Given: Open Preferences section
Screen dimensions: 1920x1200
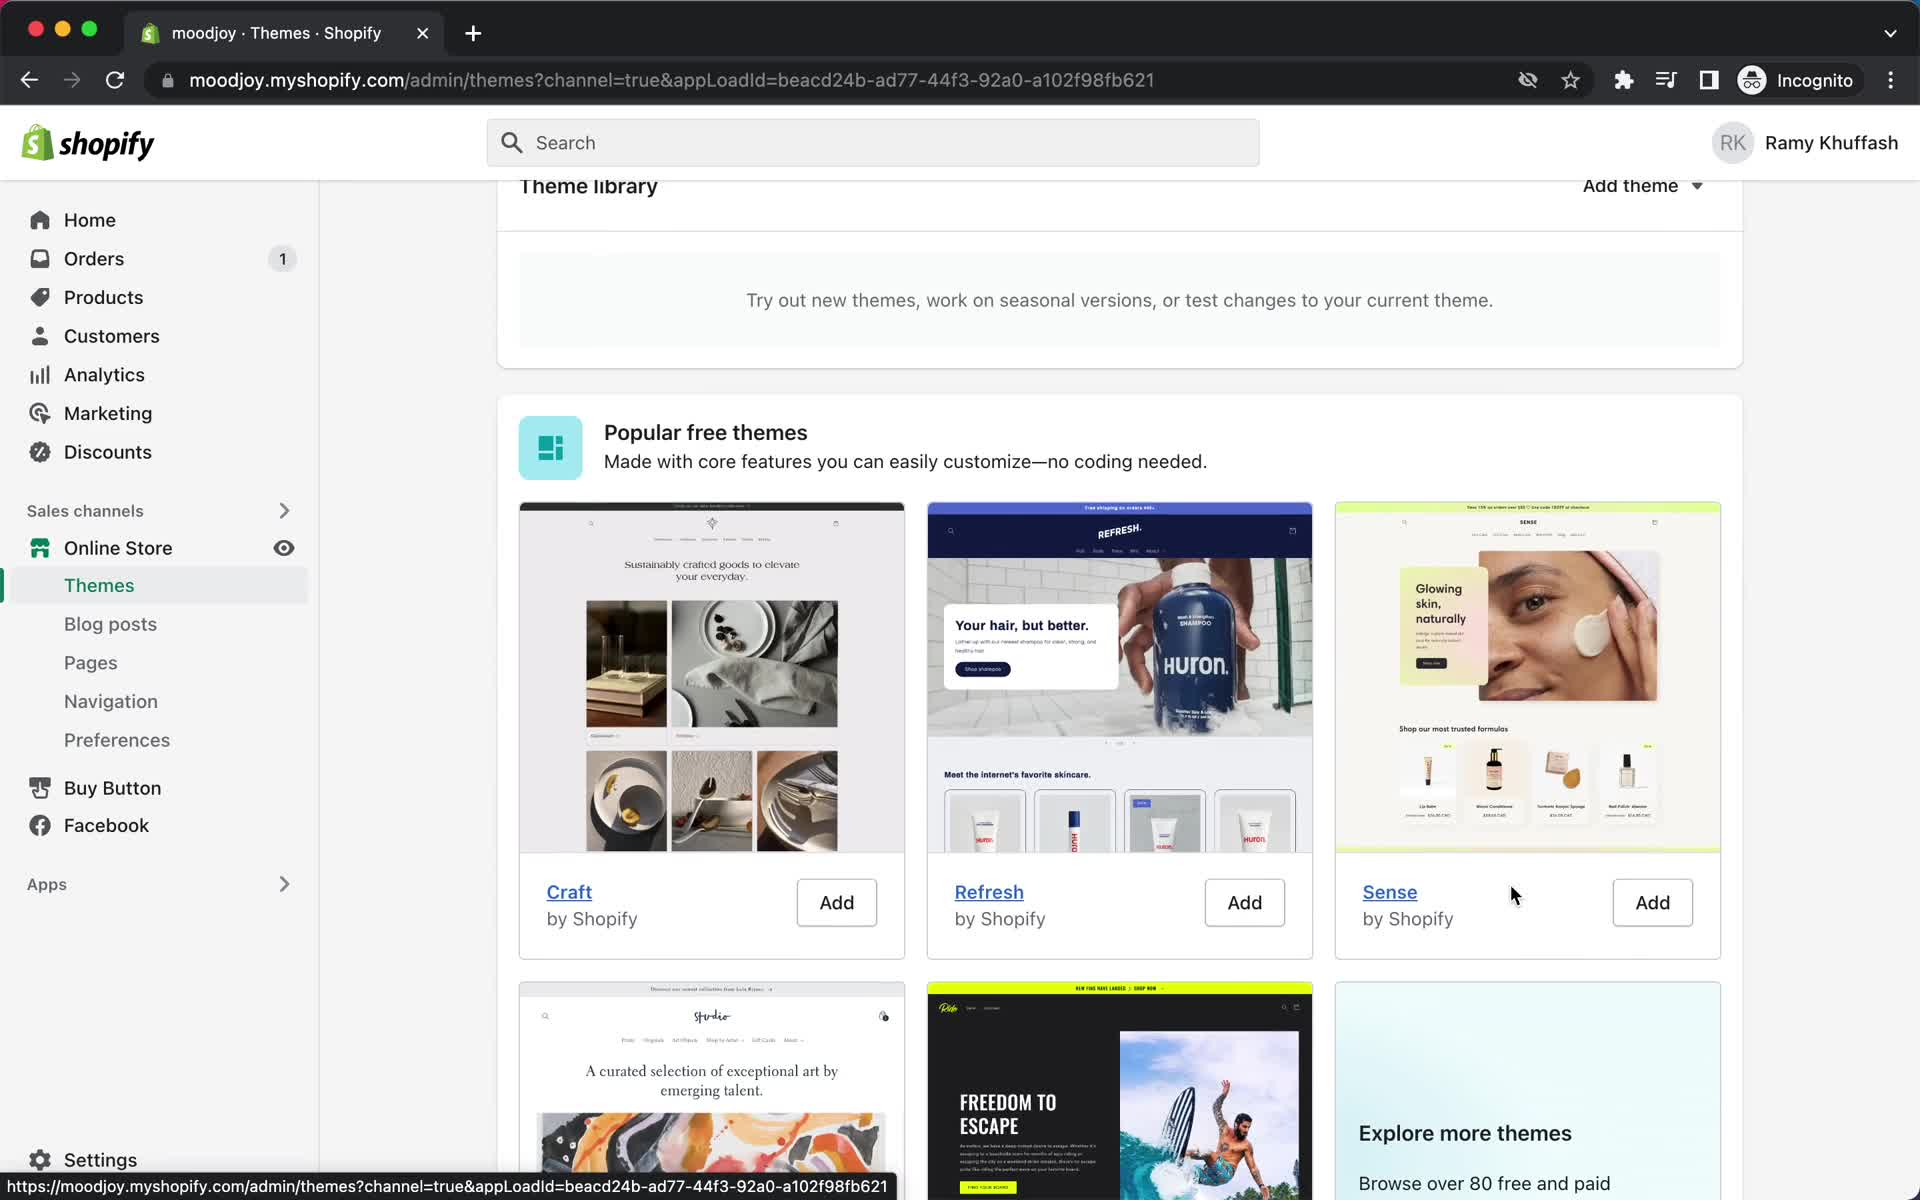Looking at the screenshot, I should pos(116,740).
